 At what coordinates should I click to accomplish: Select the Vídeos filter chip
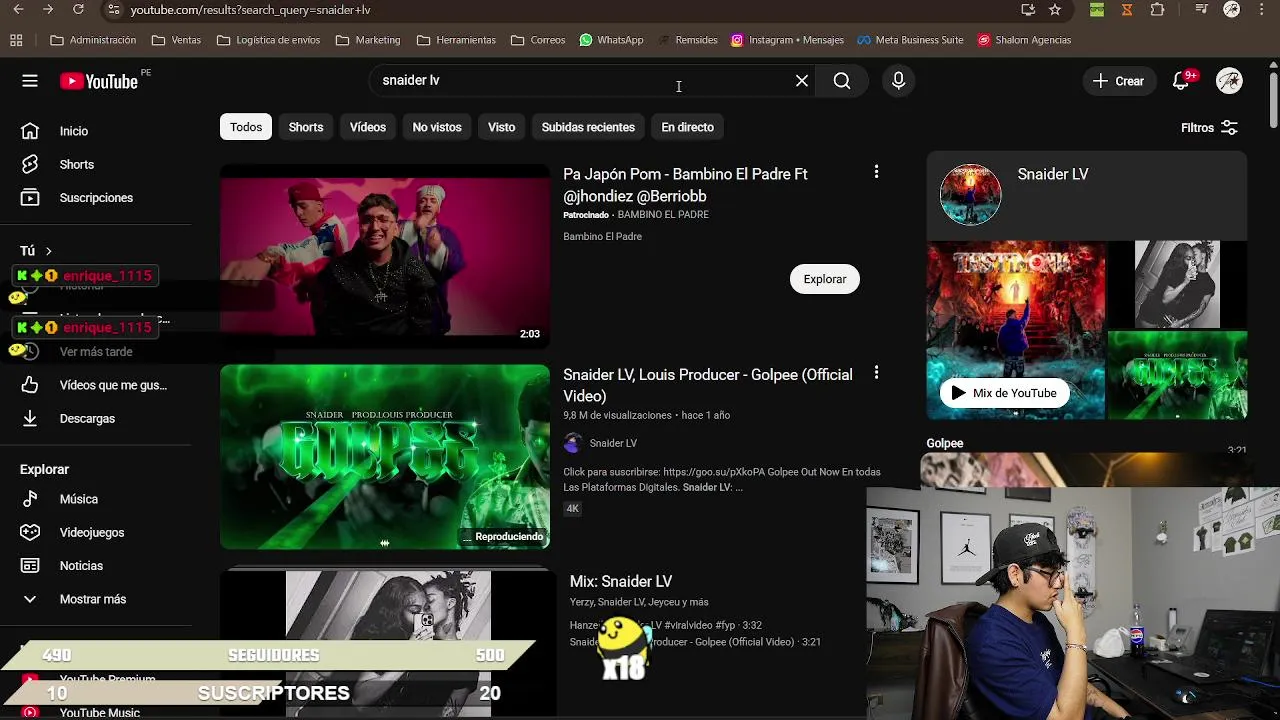point(368,127)
